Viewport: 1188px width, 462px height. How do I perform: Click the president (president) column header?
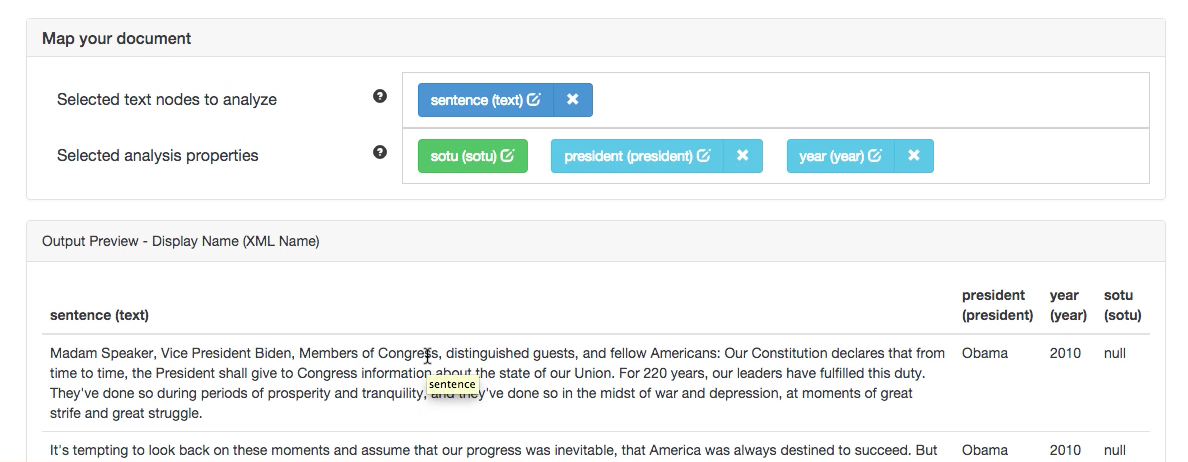997,305
